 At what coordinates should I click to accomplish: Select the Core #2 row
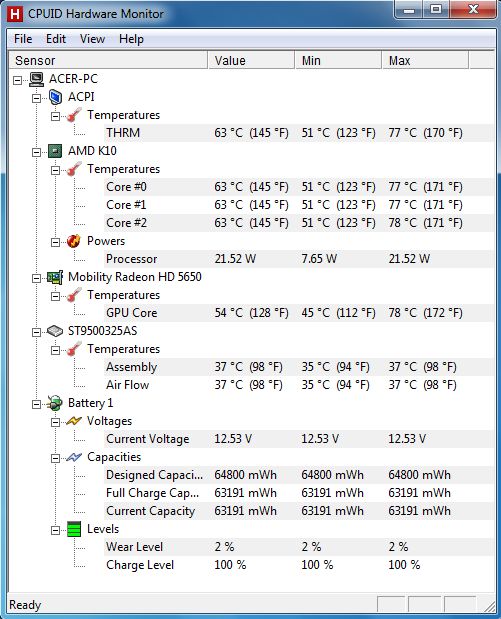pos(299,223)
